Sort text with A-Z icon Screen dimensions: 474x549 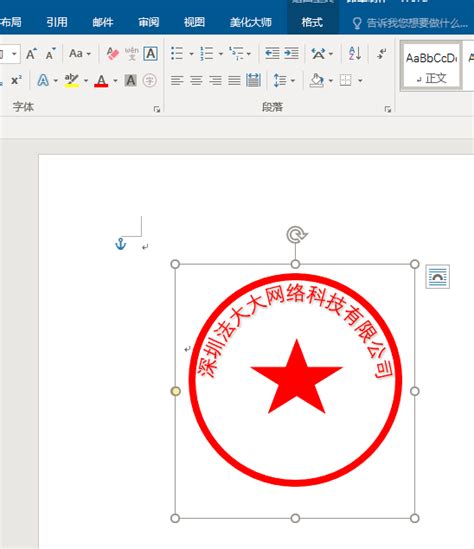click(355, 54)
